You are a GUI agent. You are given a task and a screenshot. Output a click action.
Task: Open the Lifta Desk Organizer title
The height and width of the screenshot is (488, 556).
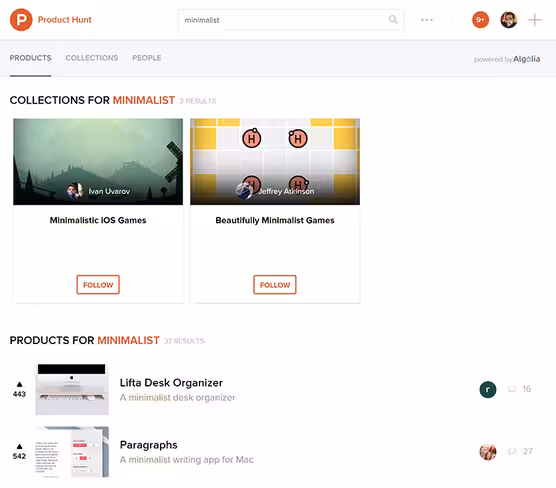pos(171,383)
